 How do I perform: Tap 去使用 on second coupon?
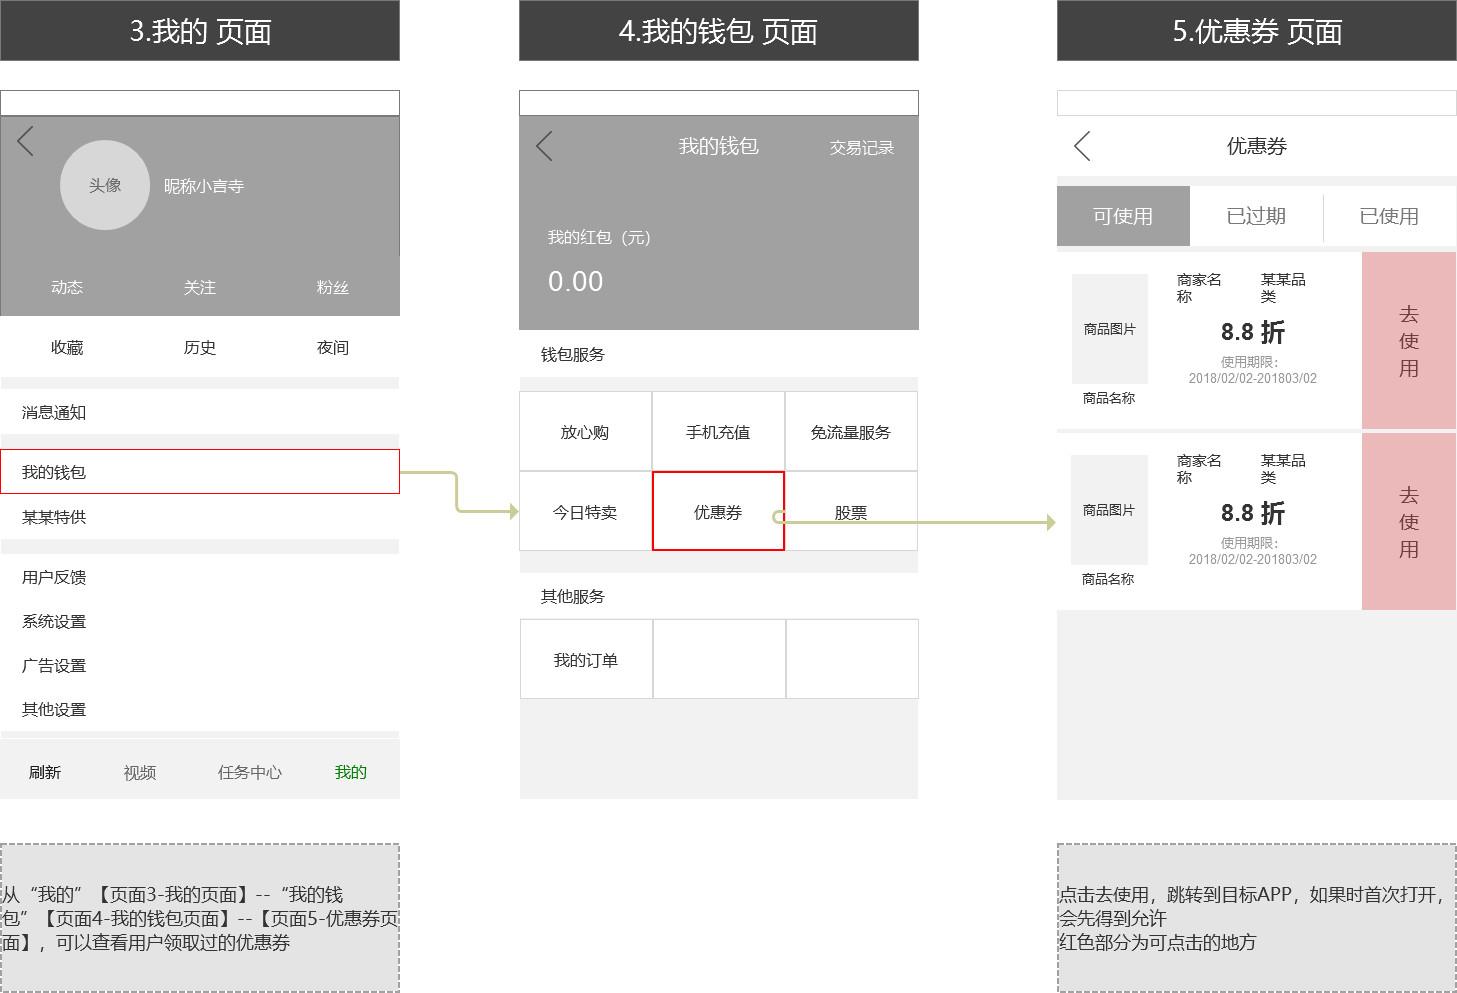[1409, 521]
